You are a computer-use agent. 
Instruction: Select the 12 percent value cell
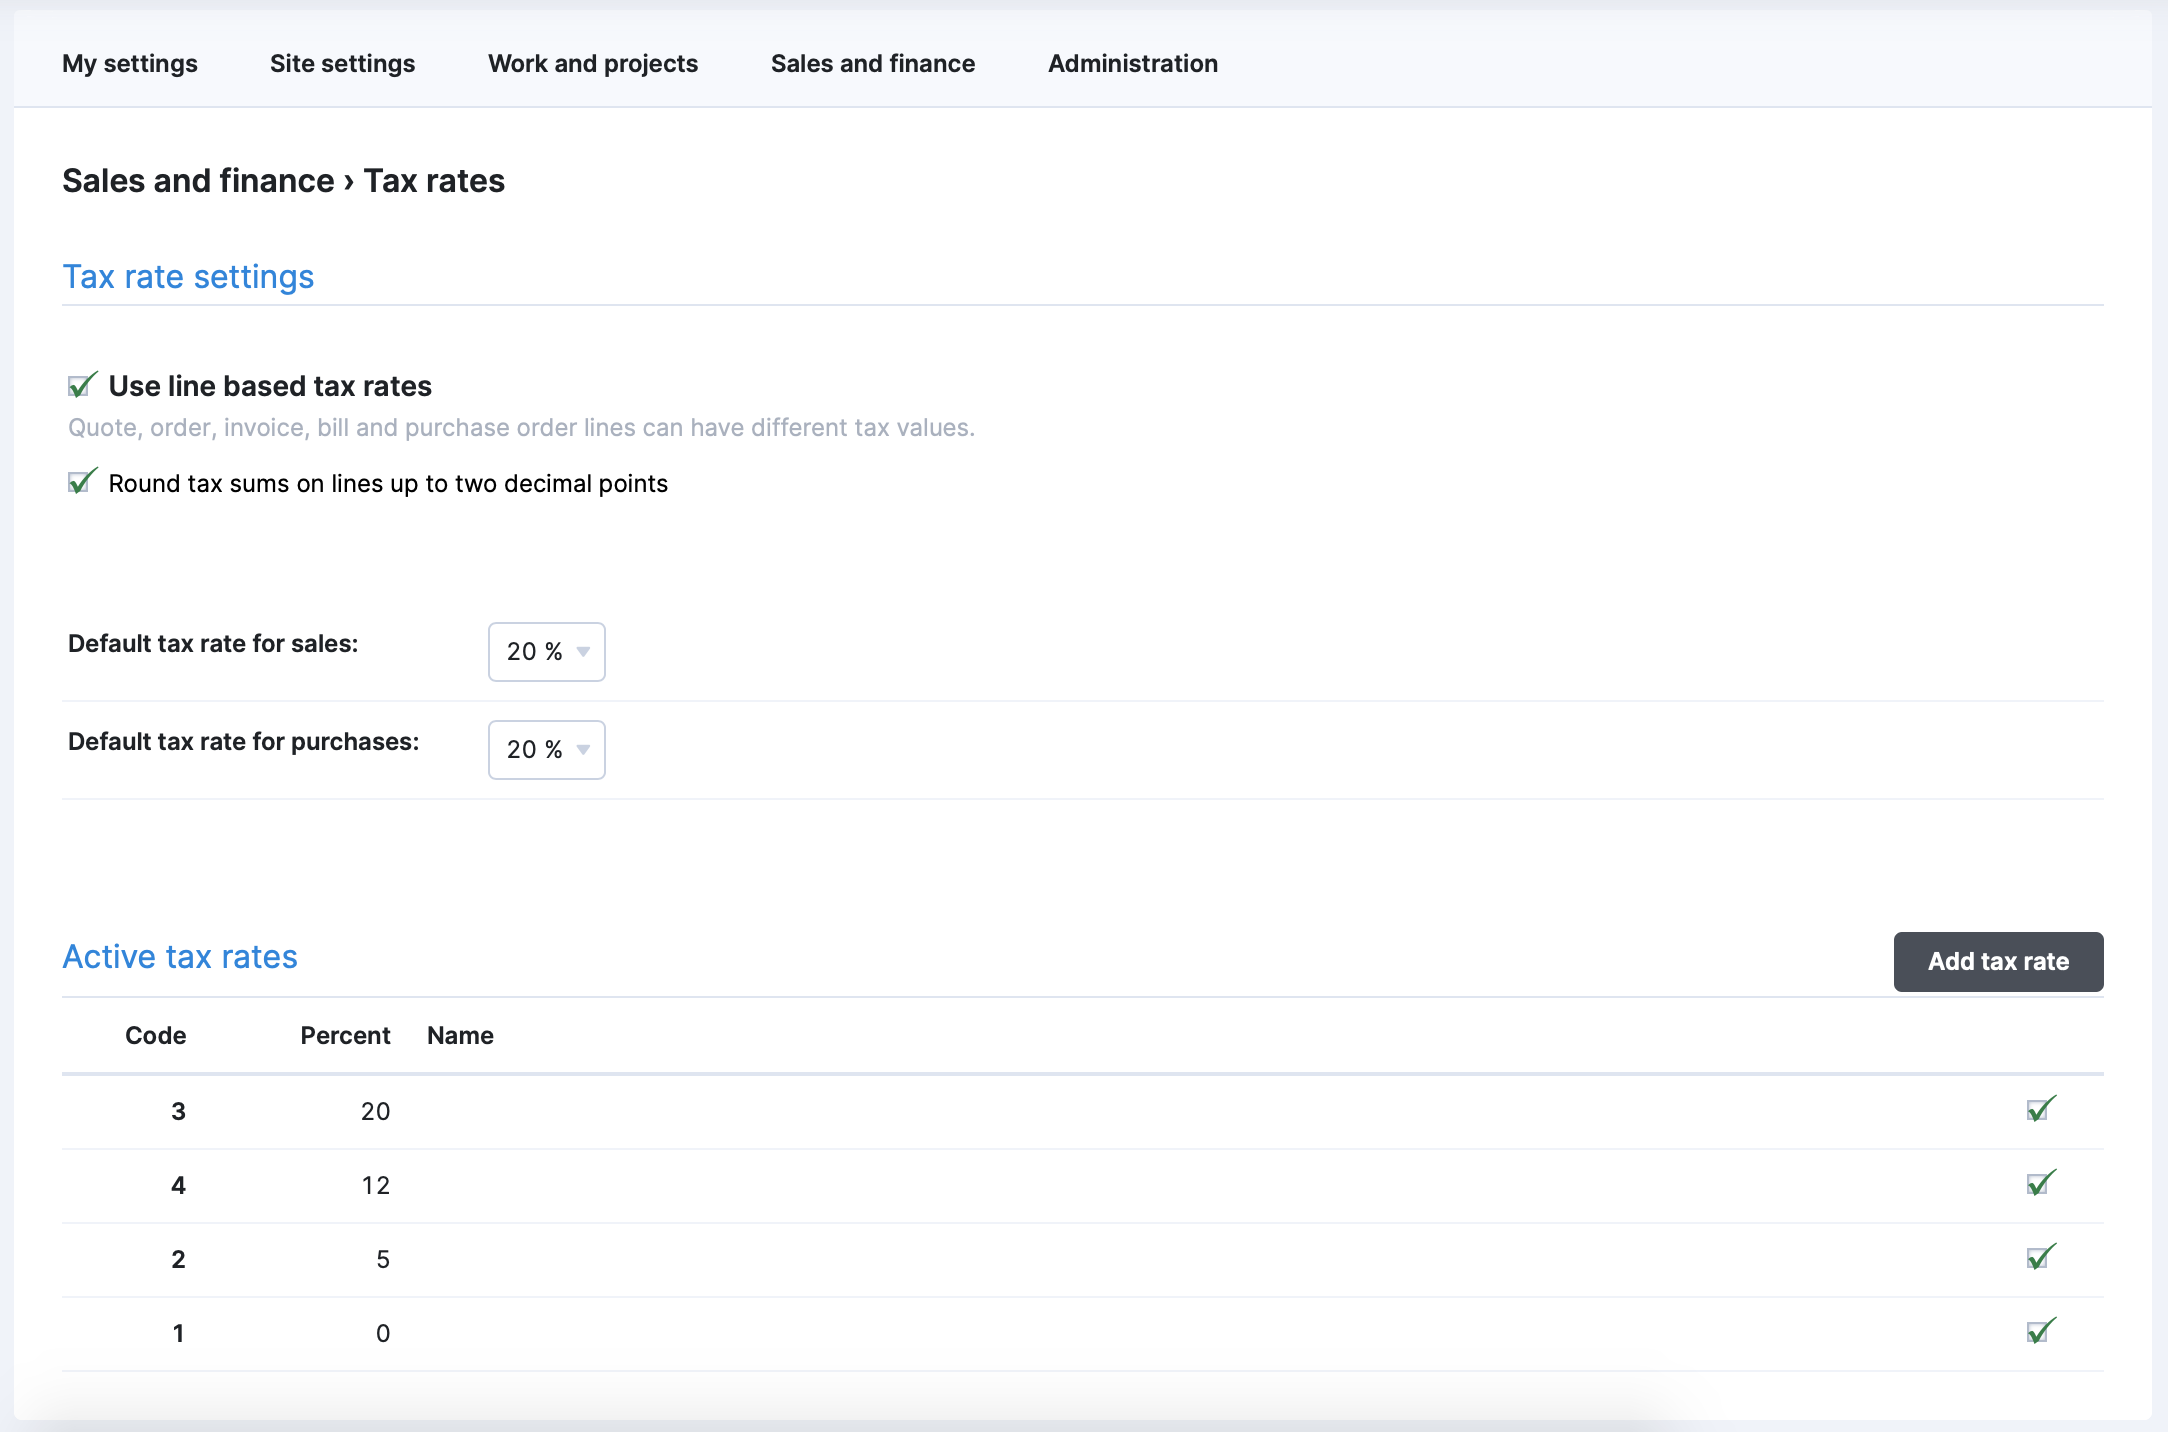click(375, 1185)
